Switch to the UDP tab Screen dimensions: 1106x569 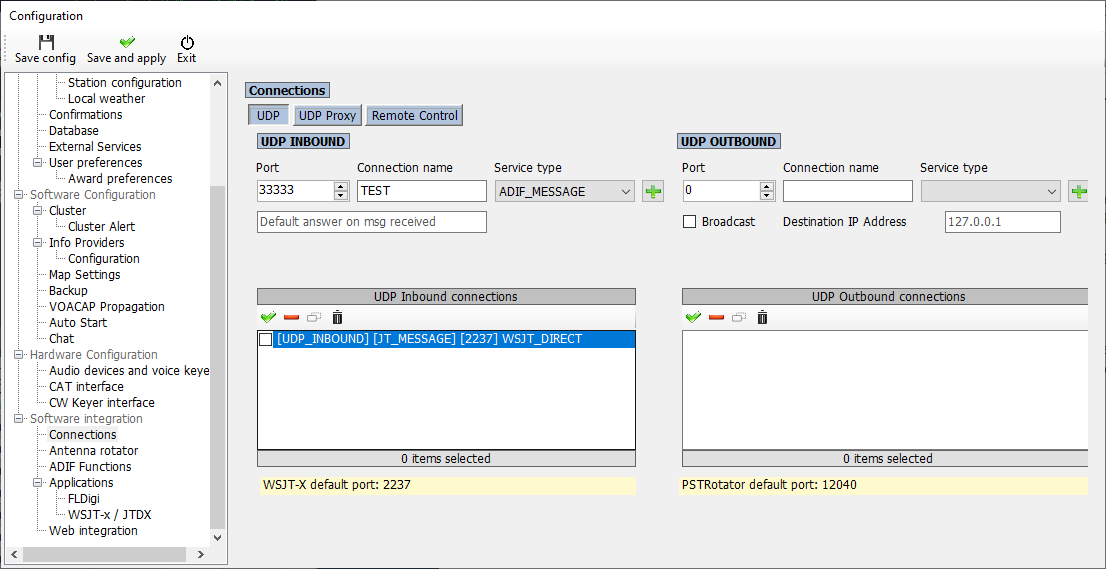coord(268,116)
